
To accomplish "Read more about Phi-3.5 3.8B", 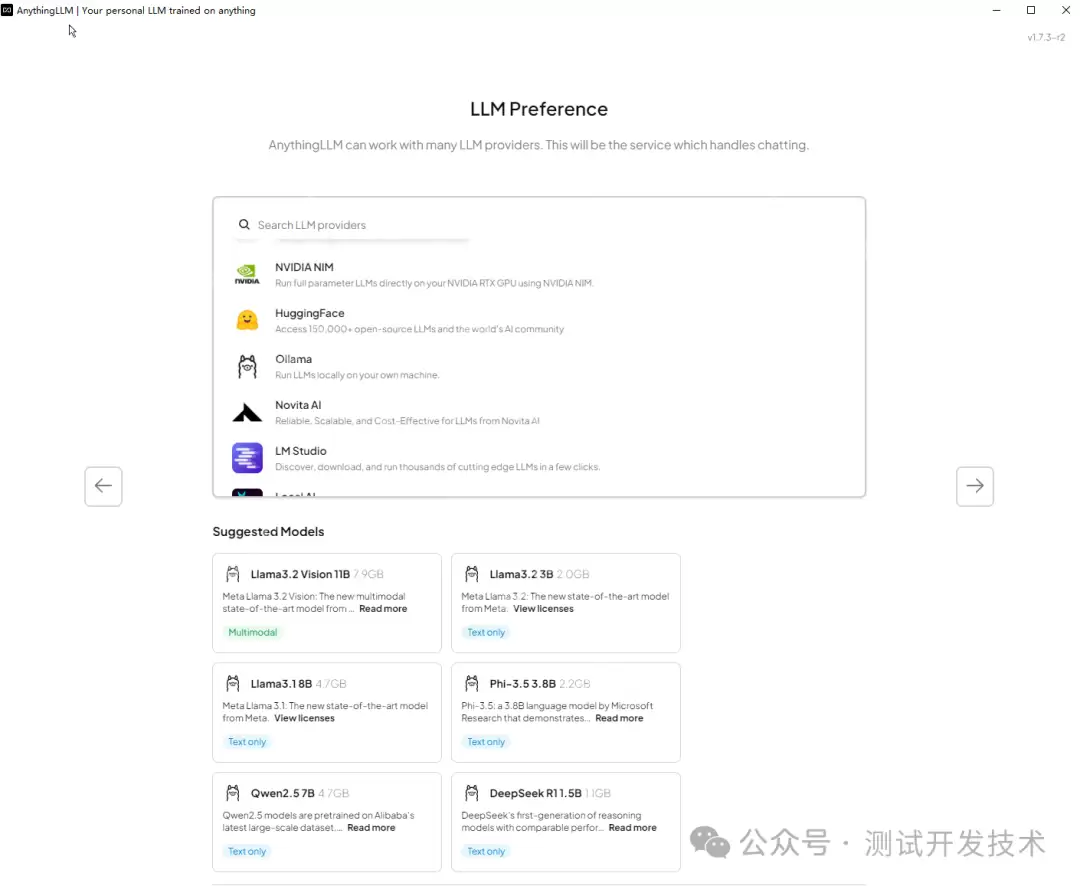I will pyautogui.click(x=619, y=717).
